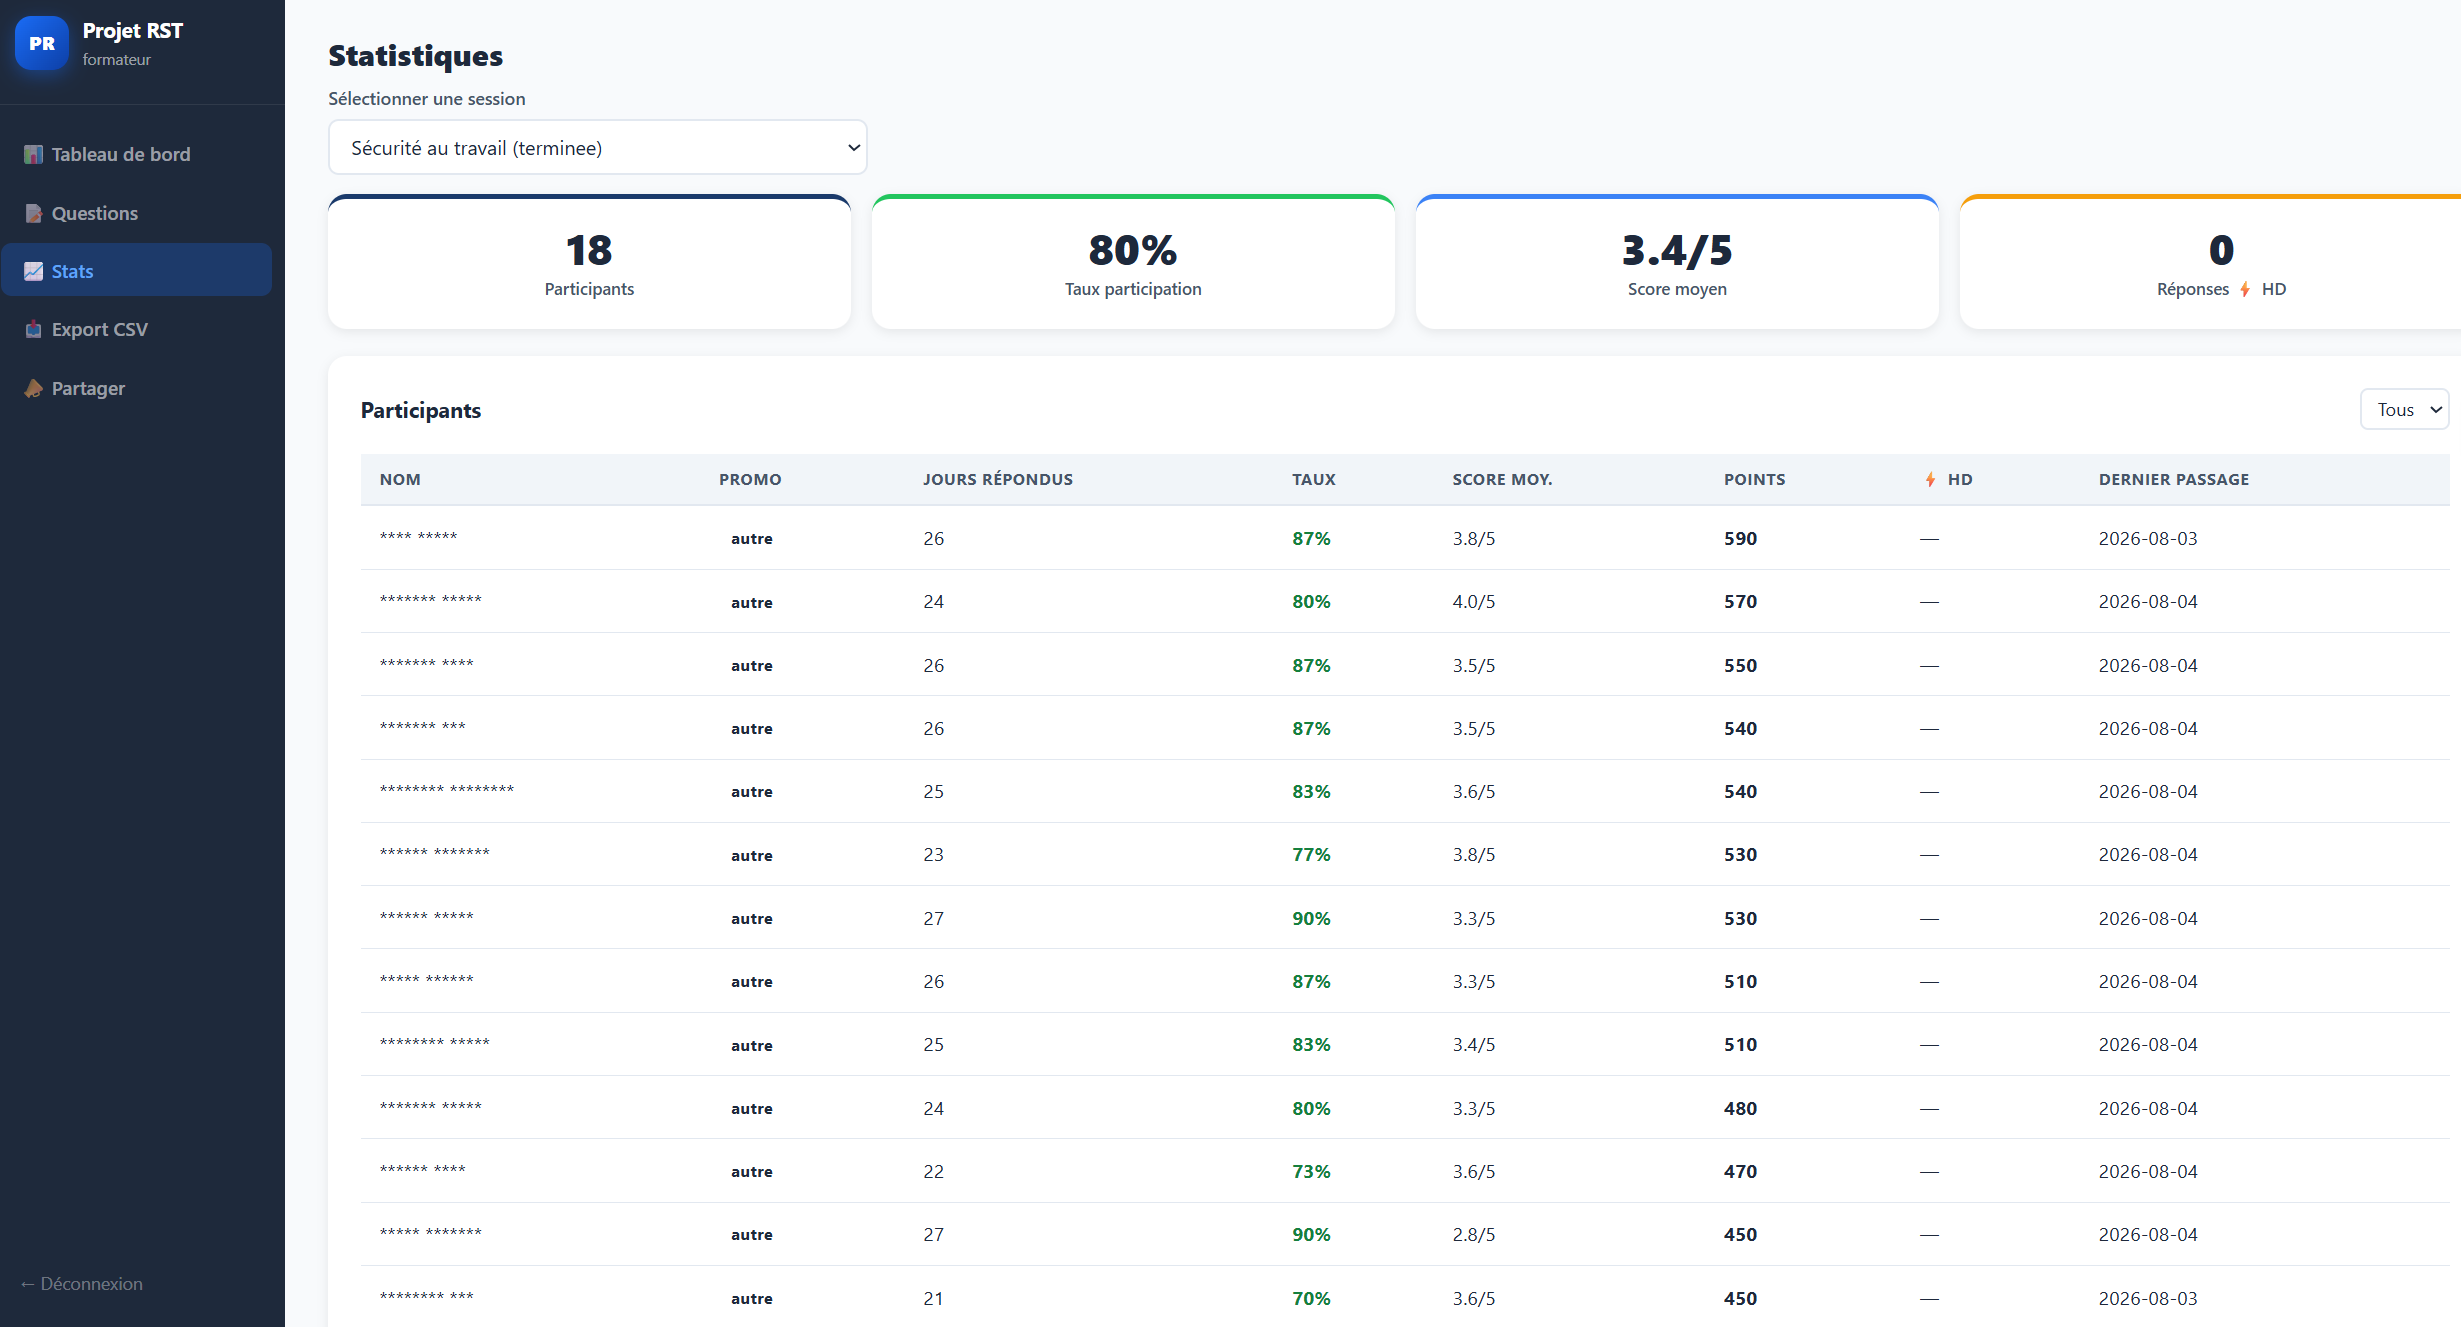Click the Déconnexion link
Viewport: 2461px width, 1327px height.
(81, 1283)
